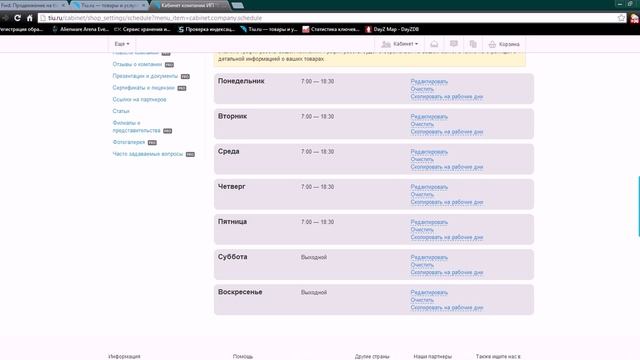The image size is (640, 360).
Task: Open Ссылки на партнеров in sidebar
Action: tap(139, 100)
